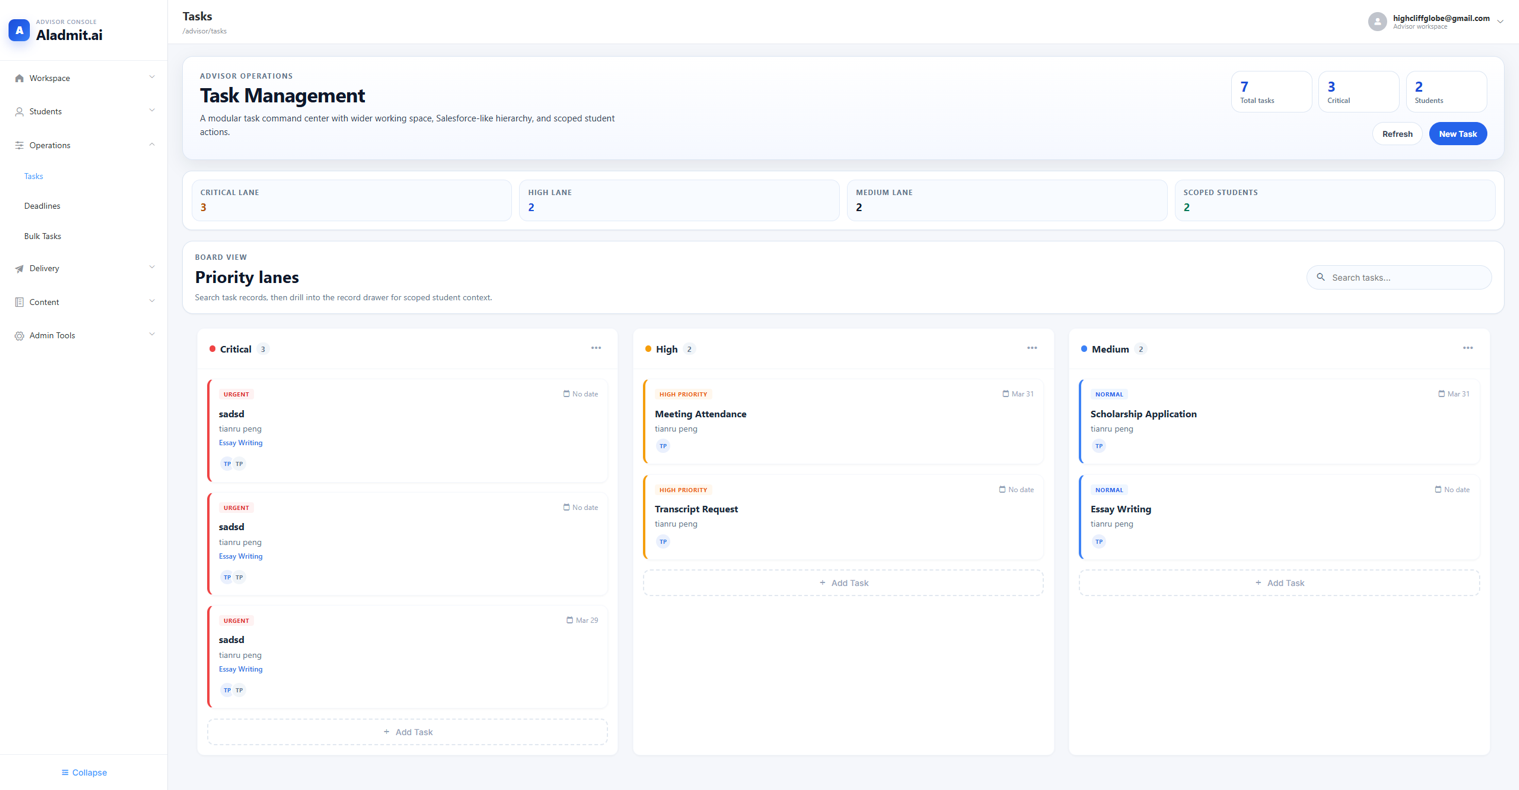
Task: Select the Workspace home icon
Action: [18, 78]
